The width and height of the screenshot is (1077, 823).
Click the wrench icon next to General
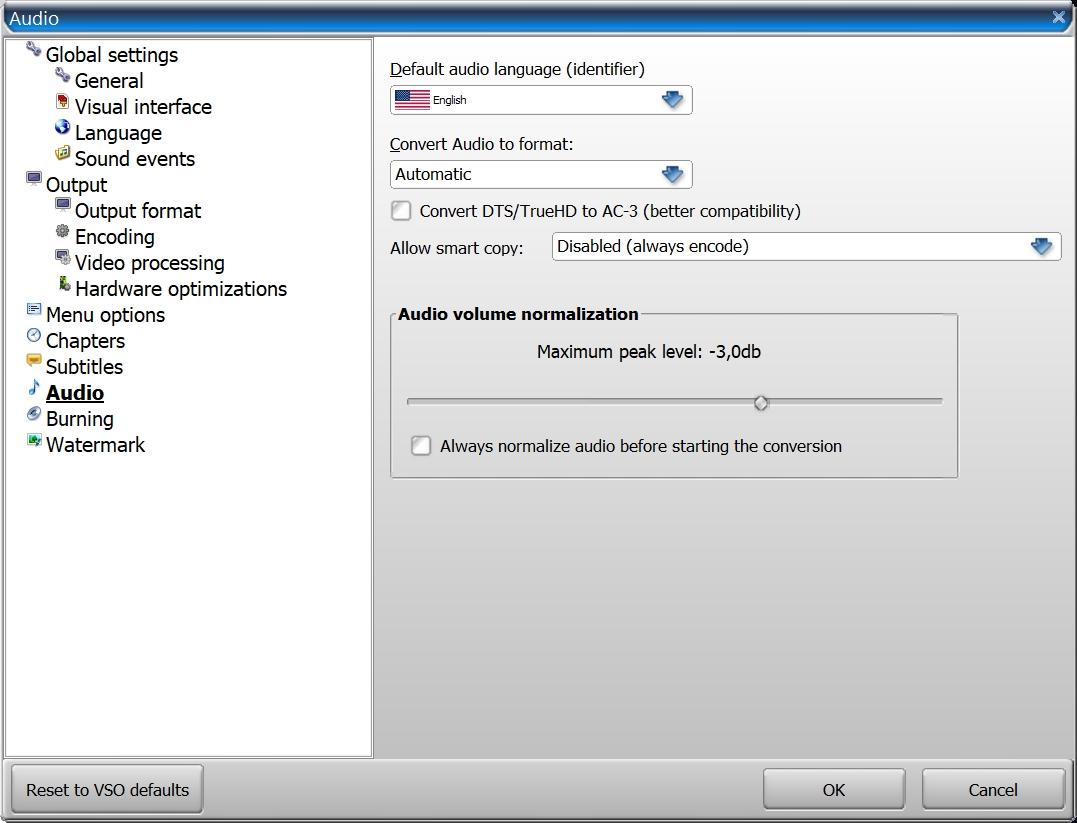(63, 75)
